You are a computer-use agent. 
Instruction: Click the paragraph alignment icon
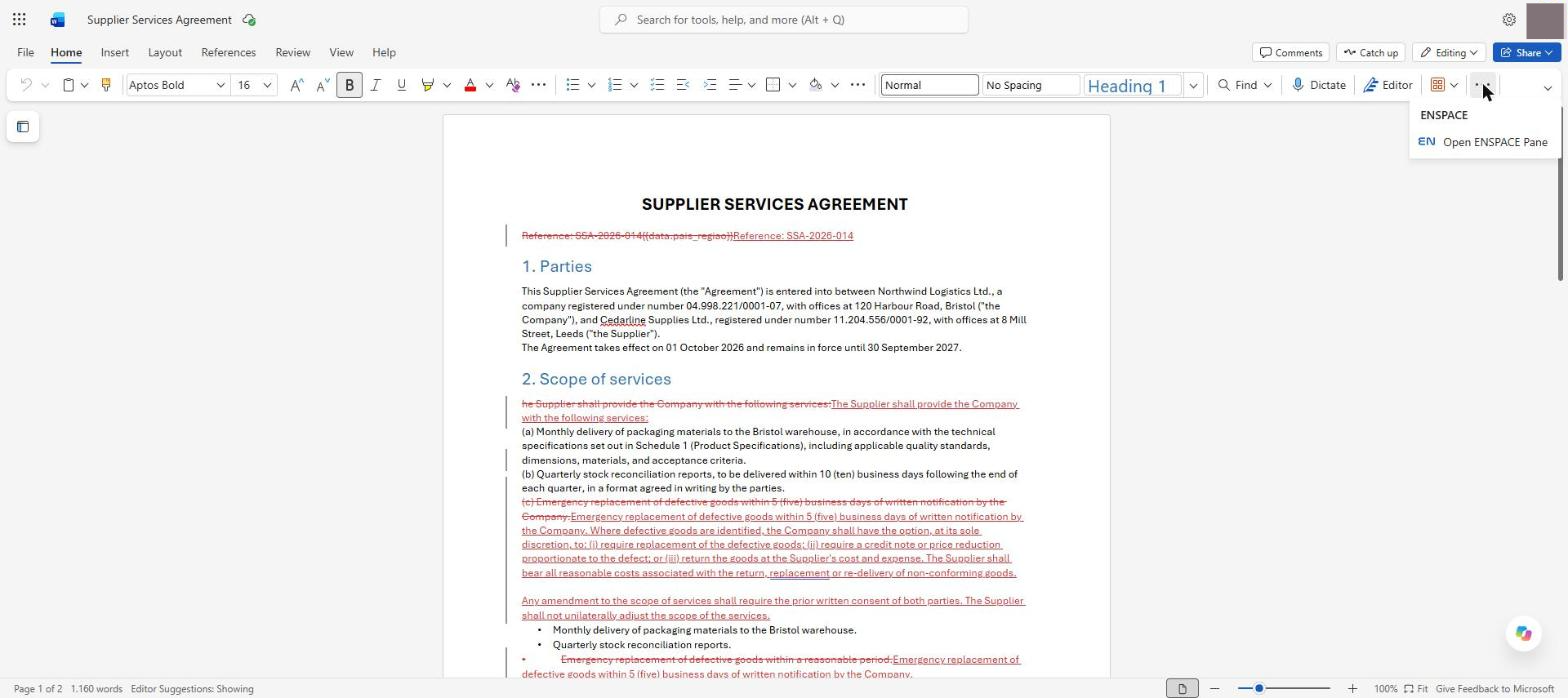(735, 85)
